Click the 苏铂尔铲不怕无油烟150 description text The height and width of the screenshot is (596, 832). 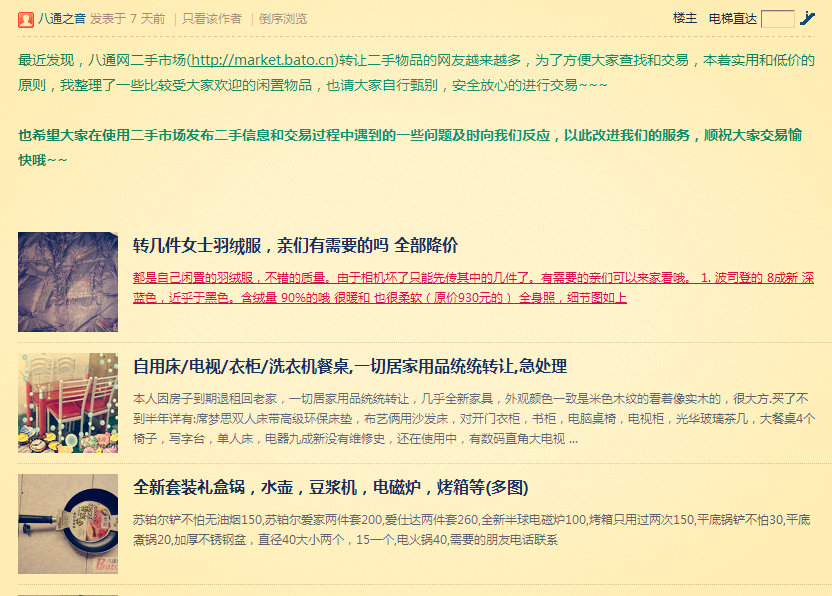coord(472,530)
